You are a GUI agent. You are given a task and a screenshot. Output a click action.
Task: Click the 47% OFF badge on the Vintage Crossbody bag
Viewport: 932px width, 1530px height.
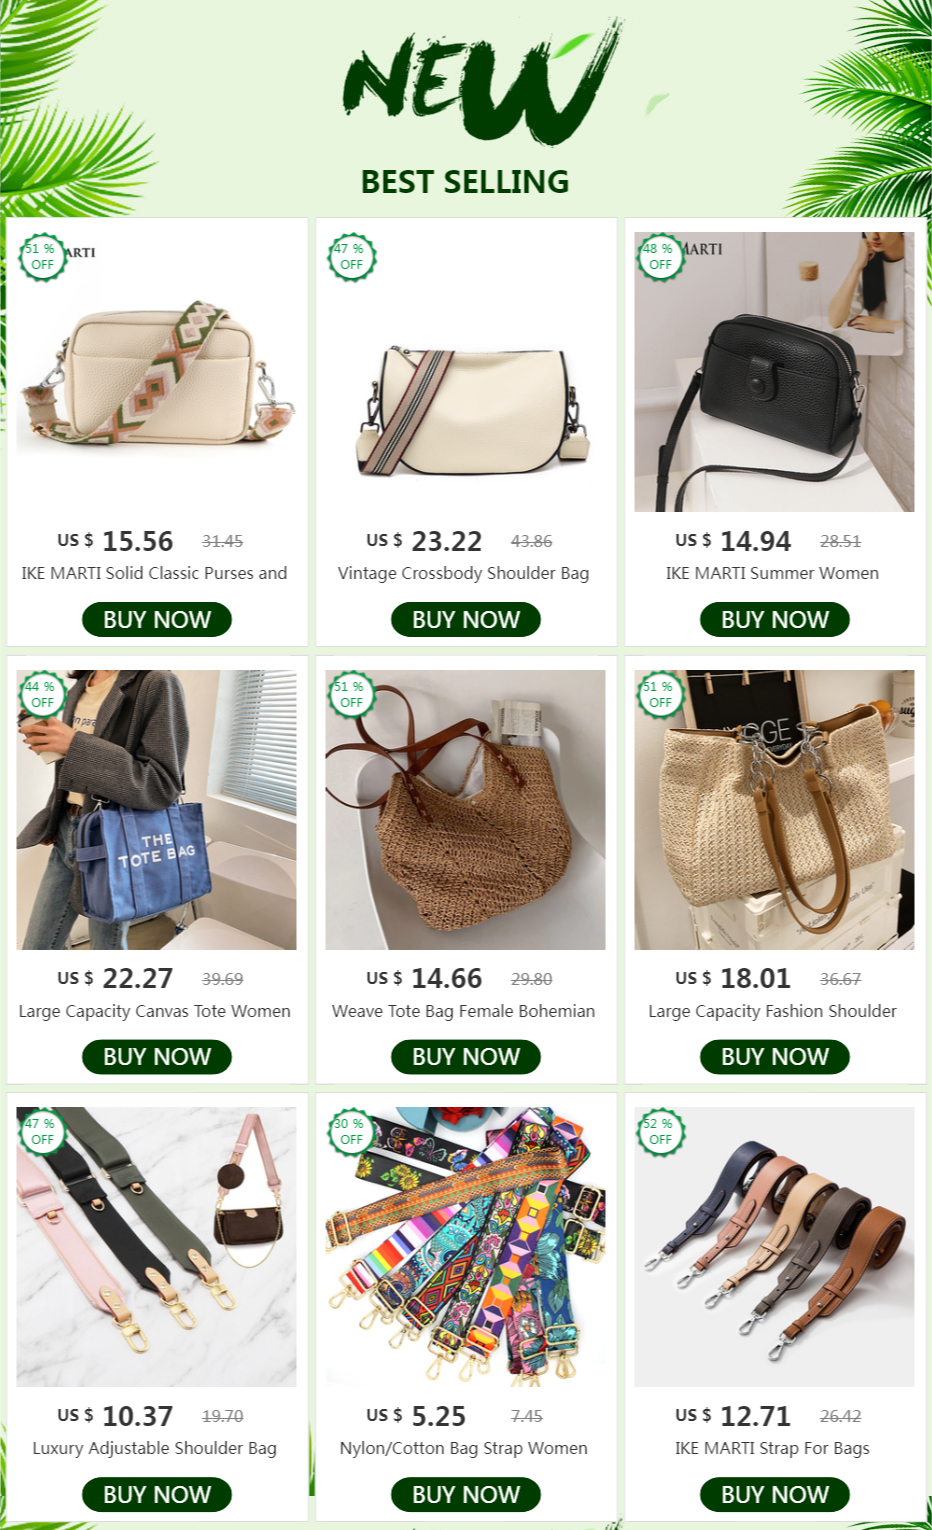tap(351, 257)
